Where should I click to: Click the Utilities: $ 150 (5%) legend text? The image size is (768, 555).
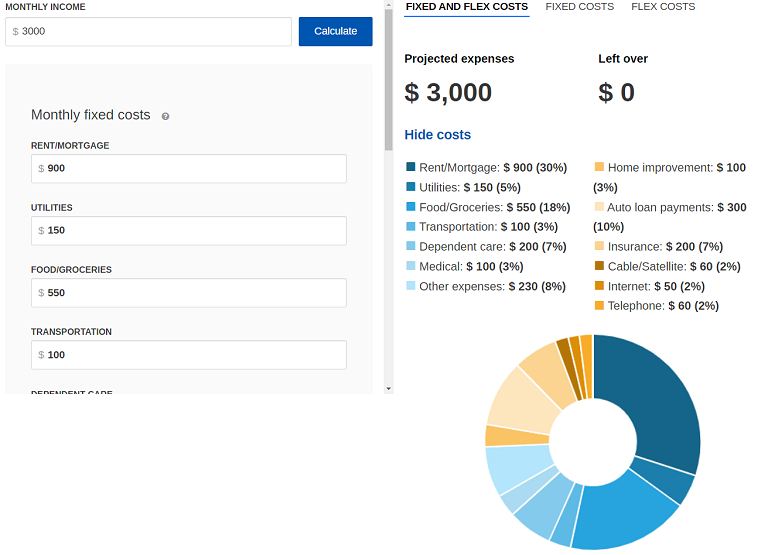tap(470, 188)
